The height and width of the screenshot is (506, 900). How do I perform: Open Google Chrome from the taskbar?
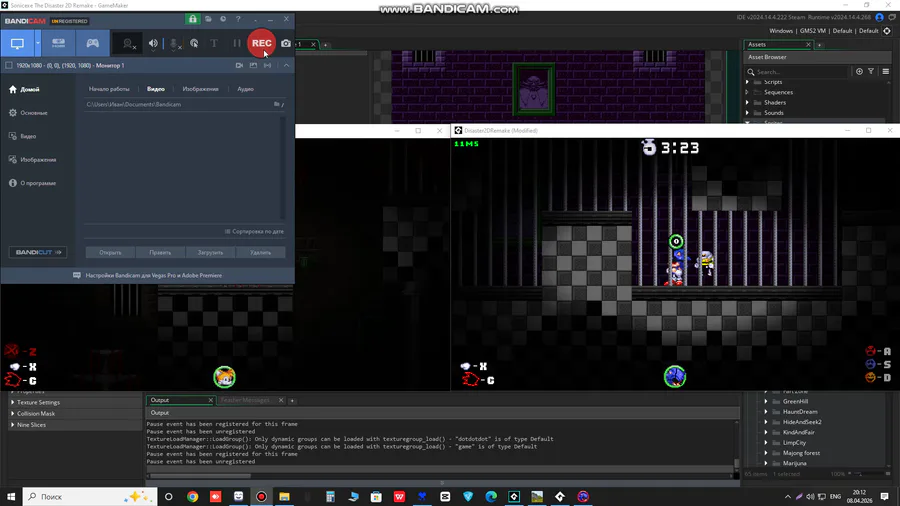click(192, 497)
